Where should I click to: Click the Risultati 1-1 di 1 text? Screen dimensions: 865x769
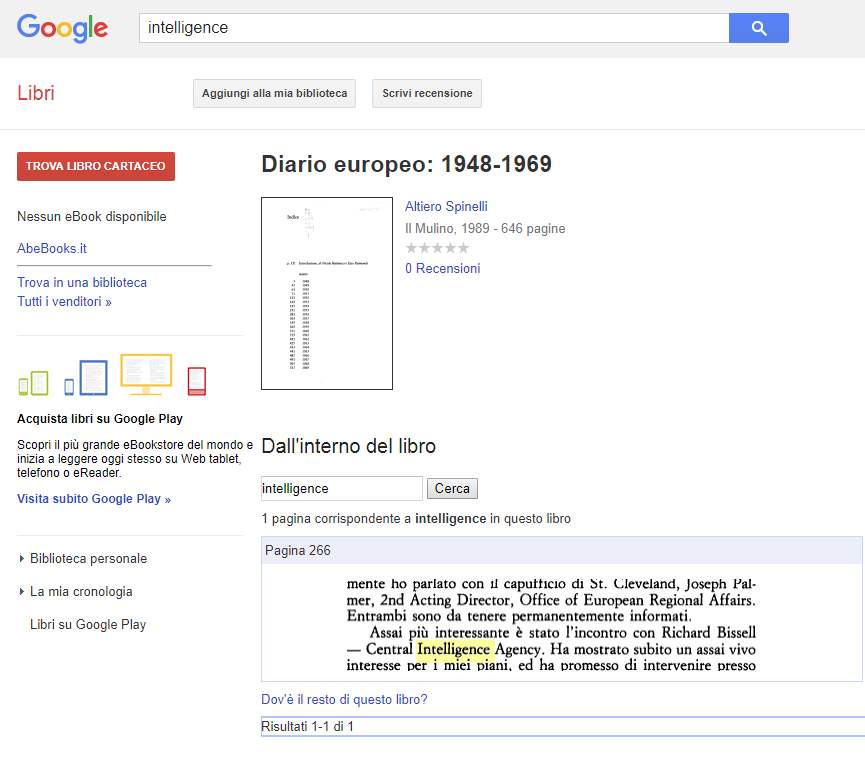(x=307, y=727)
